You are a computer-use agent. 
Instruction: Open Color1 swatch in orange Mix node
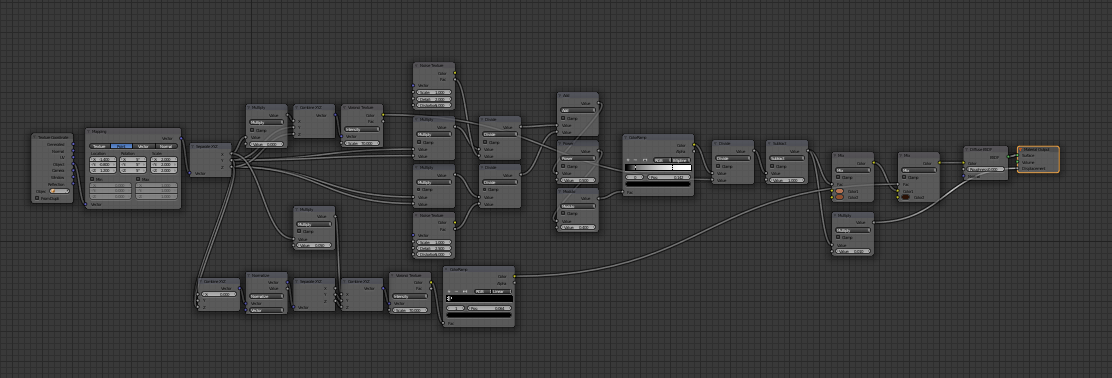[x=840, y=191]
